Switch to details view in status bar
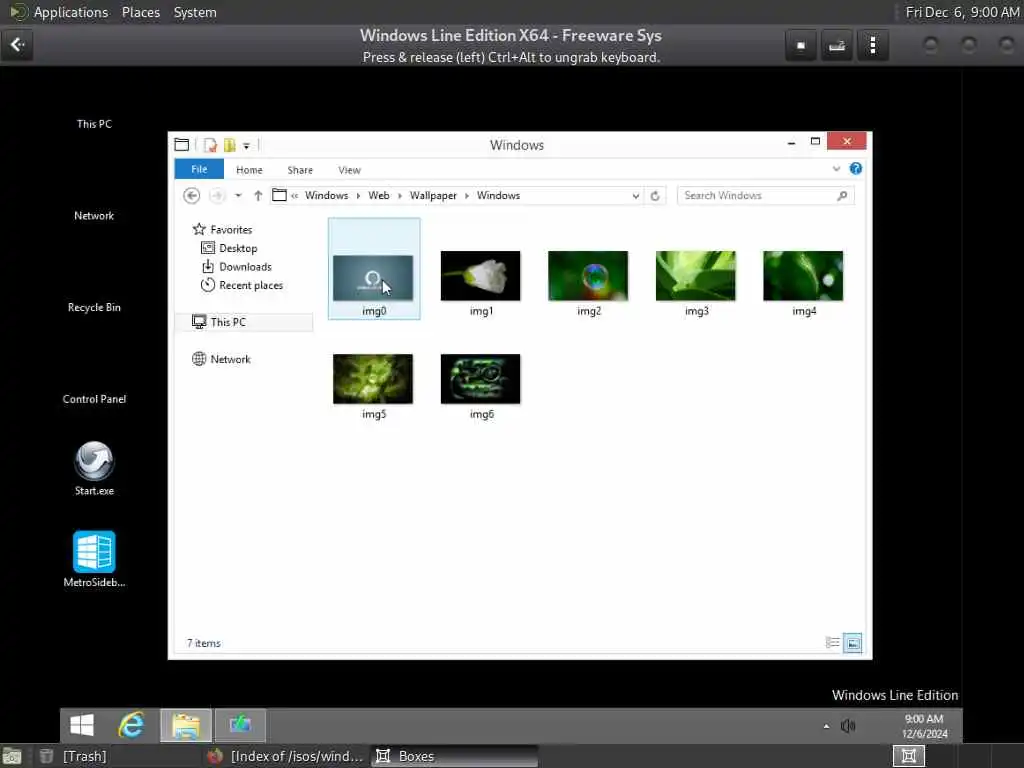 point(833,643)
